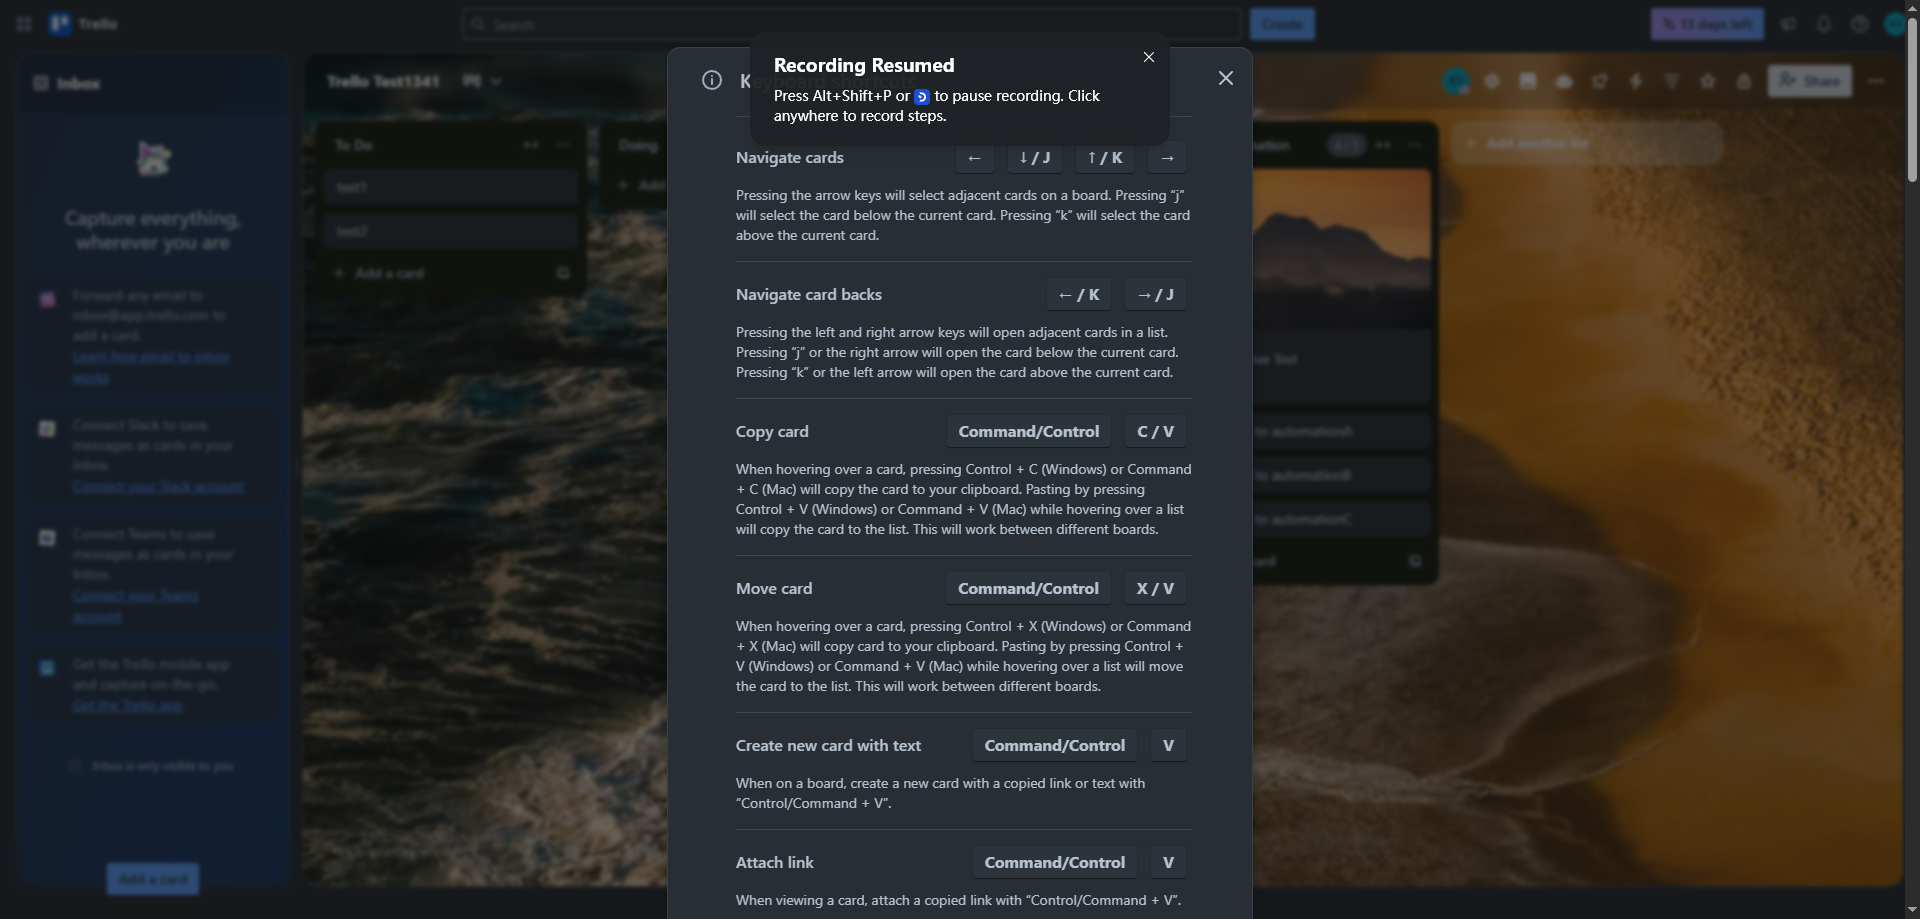The width and height of the screenshot is (1920, 919).
Task: Click the ← / K key in Navigate card backs
Action: 1078,295
